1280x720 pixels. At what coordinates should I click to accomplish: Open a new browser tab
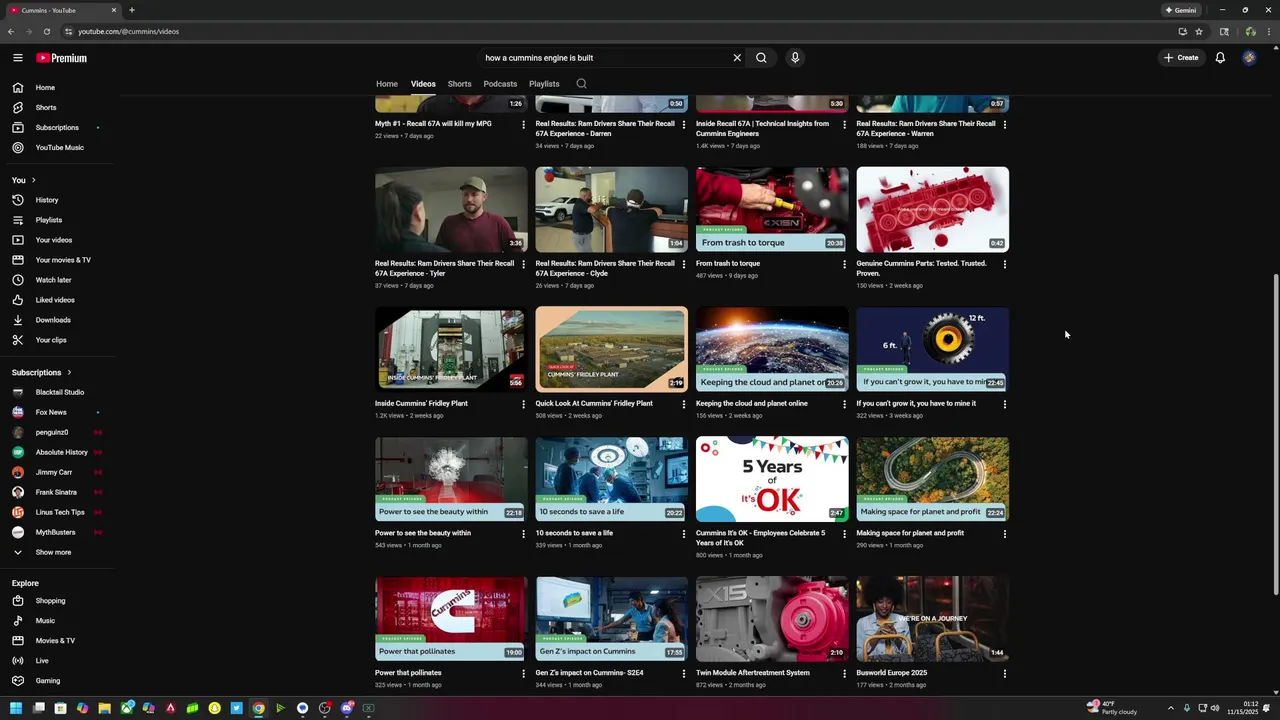coord(132,10)
